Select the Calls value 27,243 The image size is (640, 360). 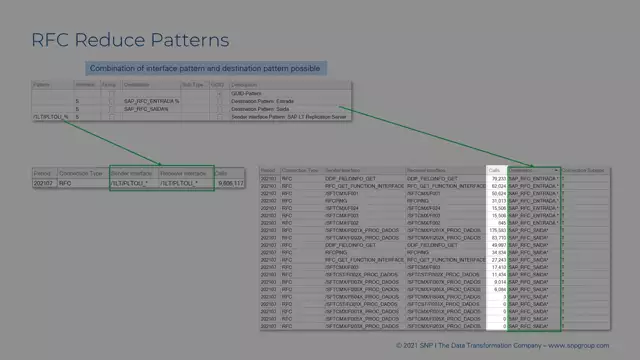point(497,260)
